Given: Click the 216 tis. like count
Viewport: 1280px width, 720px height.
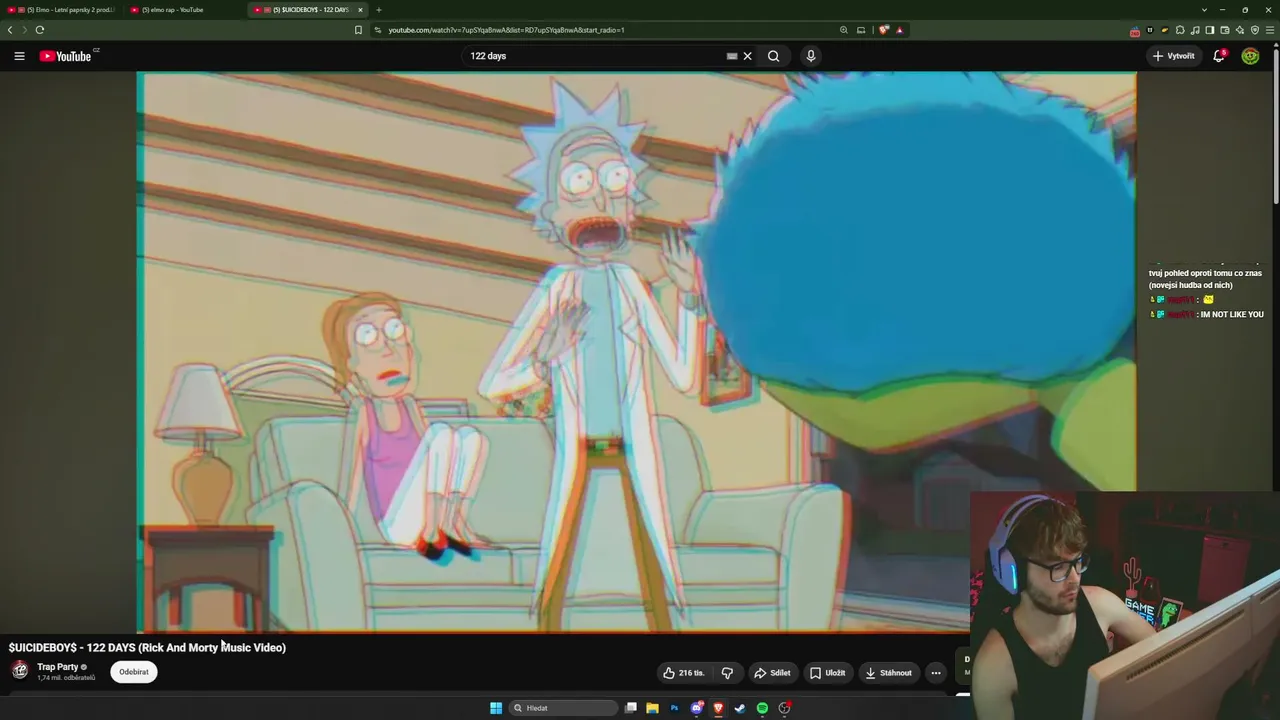Looking at the screenshot, I should pos(692,673).
